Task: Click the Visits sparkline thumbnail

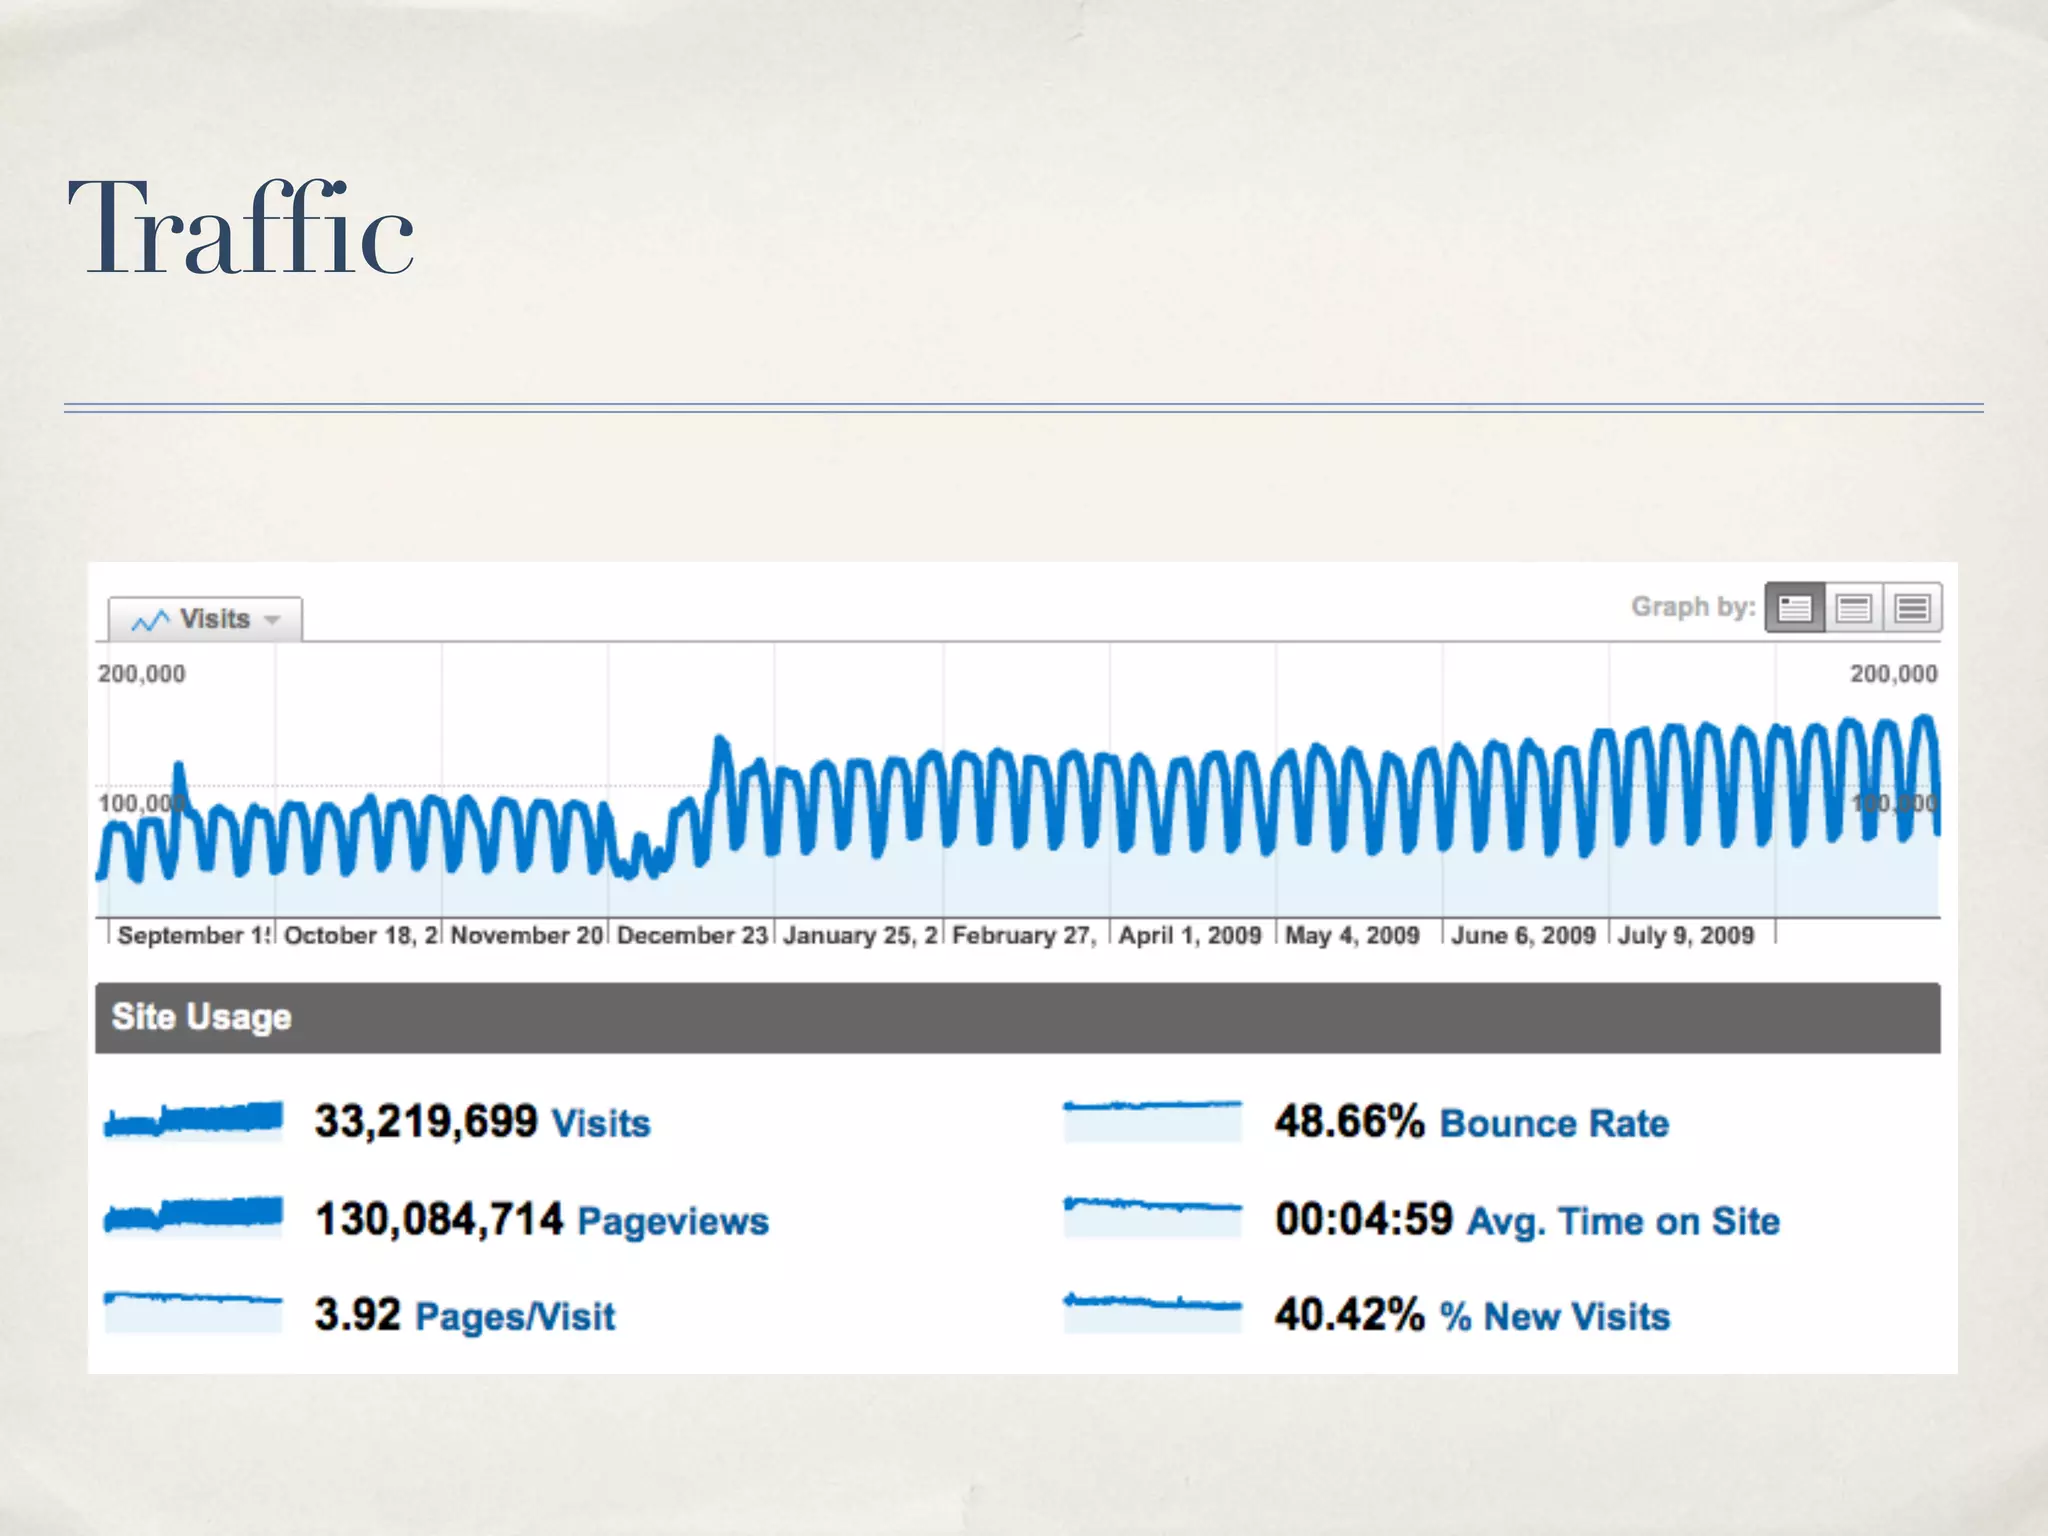Action: coord(194,1120)
